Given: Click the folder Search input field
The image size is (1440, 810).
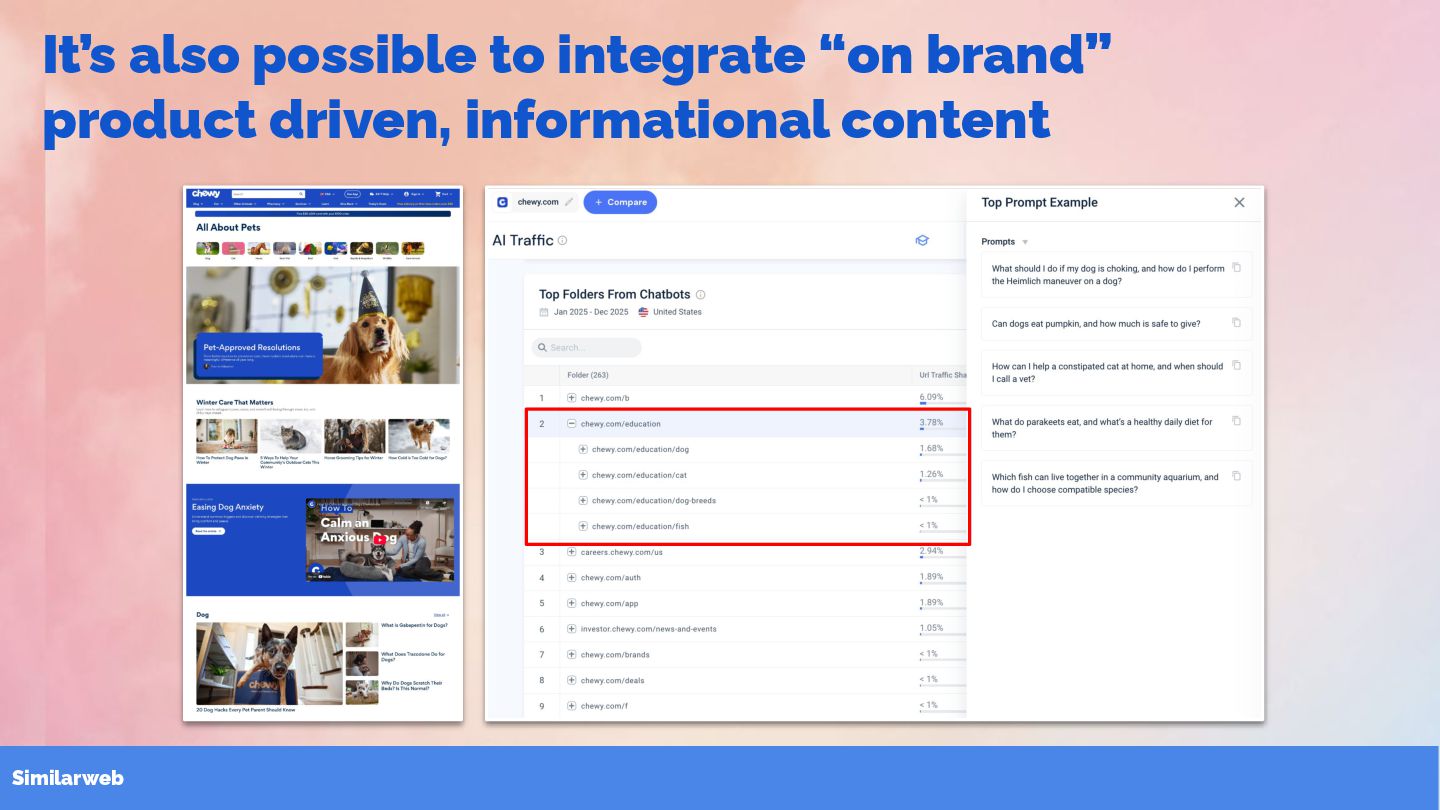Looking at the screenshot, I should click(x=587, y=348).
